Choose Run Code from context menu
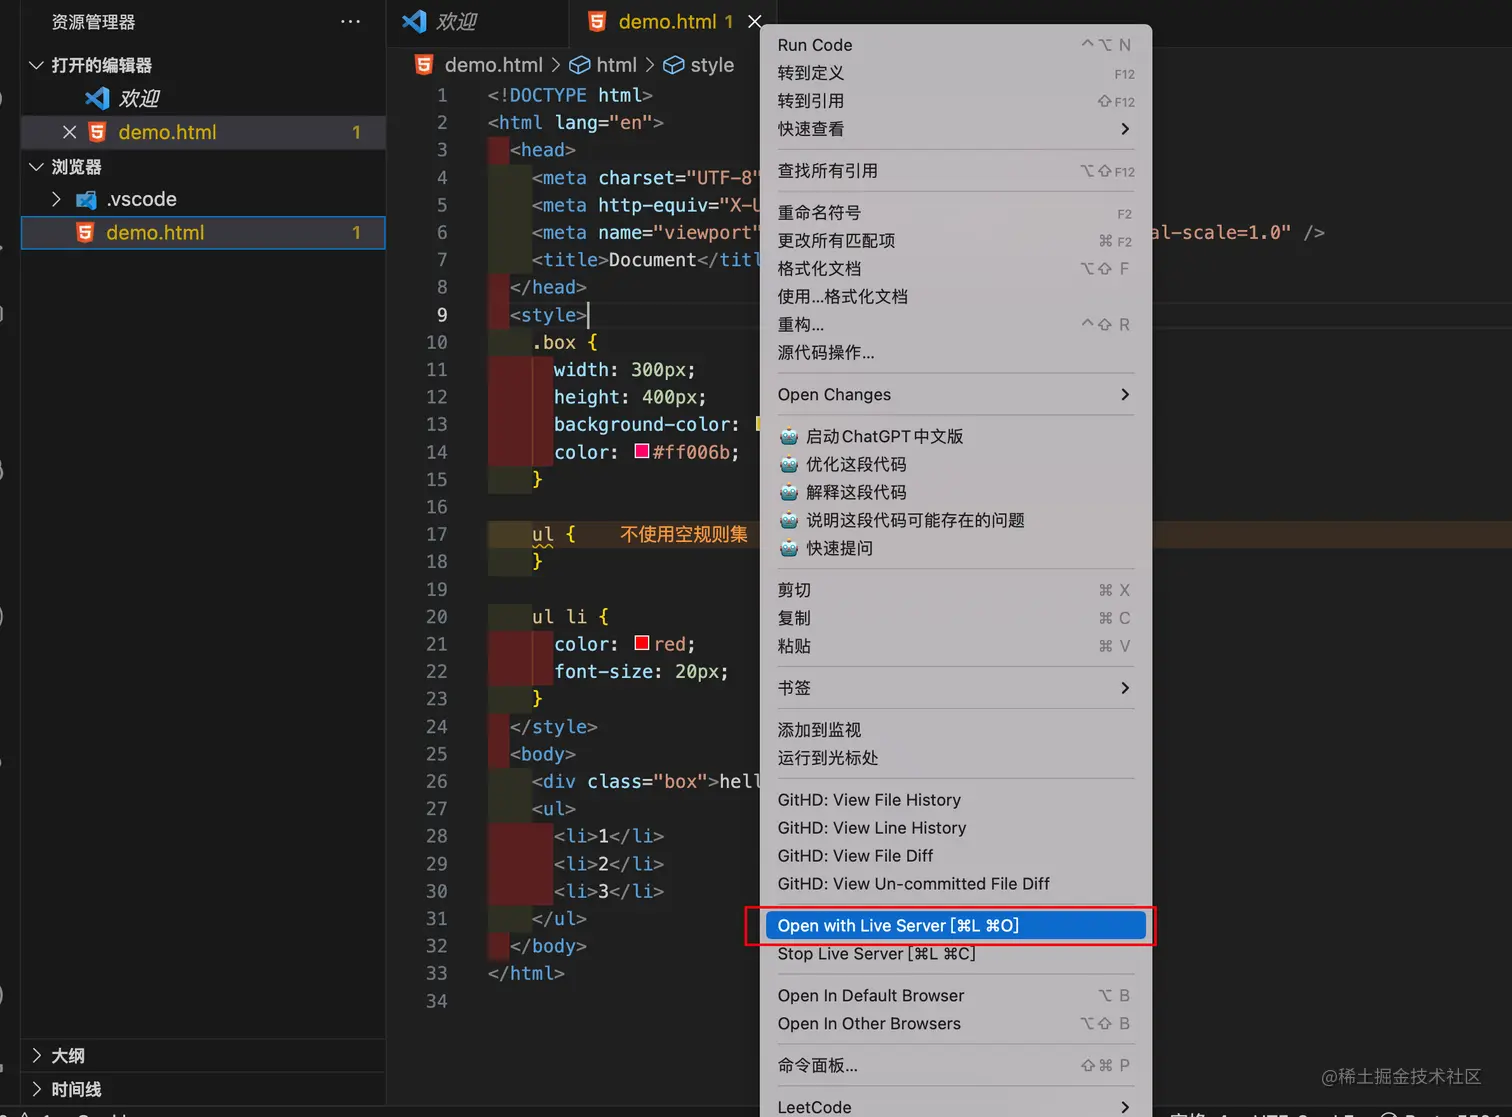Screen dimensions: 1512x1117 coord(955,45)
